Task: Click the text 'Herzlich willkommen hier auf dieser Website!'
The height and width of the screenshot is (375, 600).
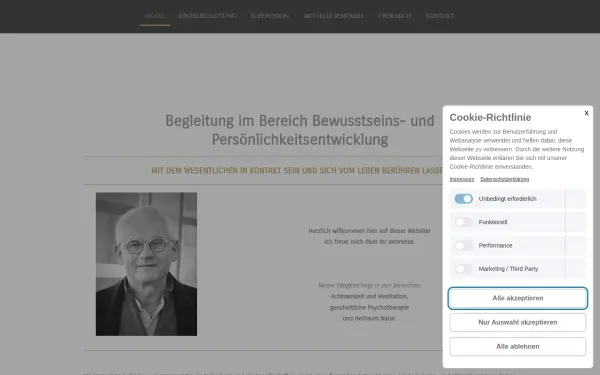Action: (369, 231)
